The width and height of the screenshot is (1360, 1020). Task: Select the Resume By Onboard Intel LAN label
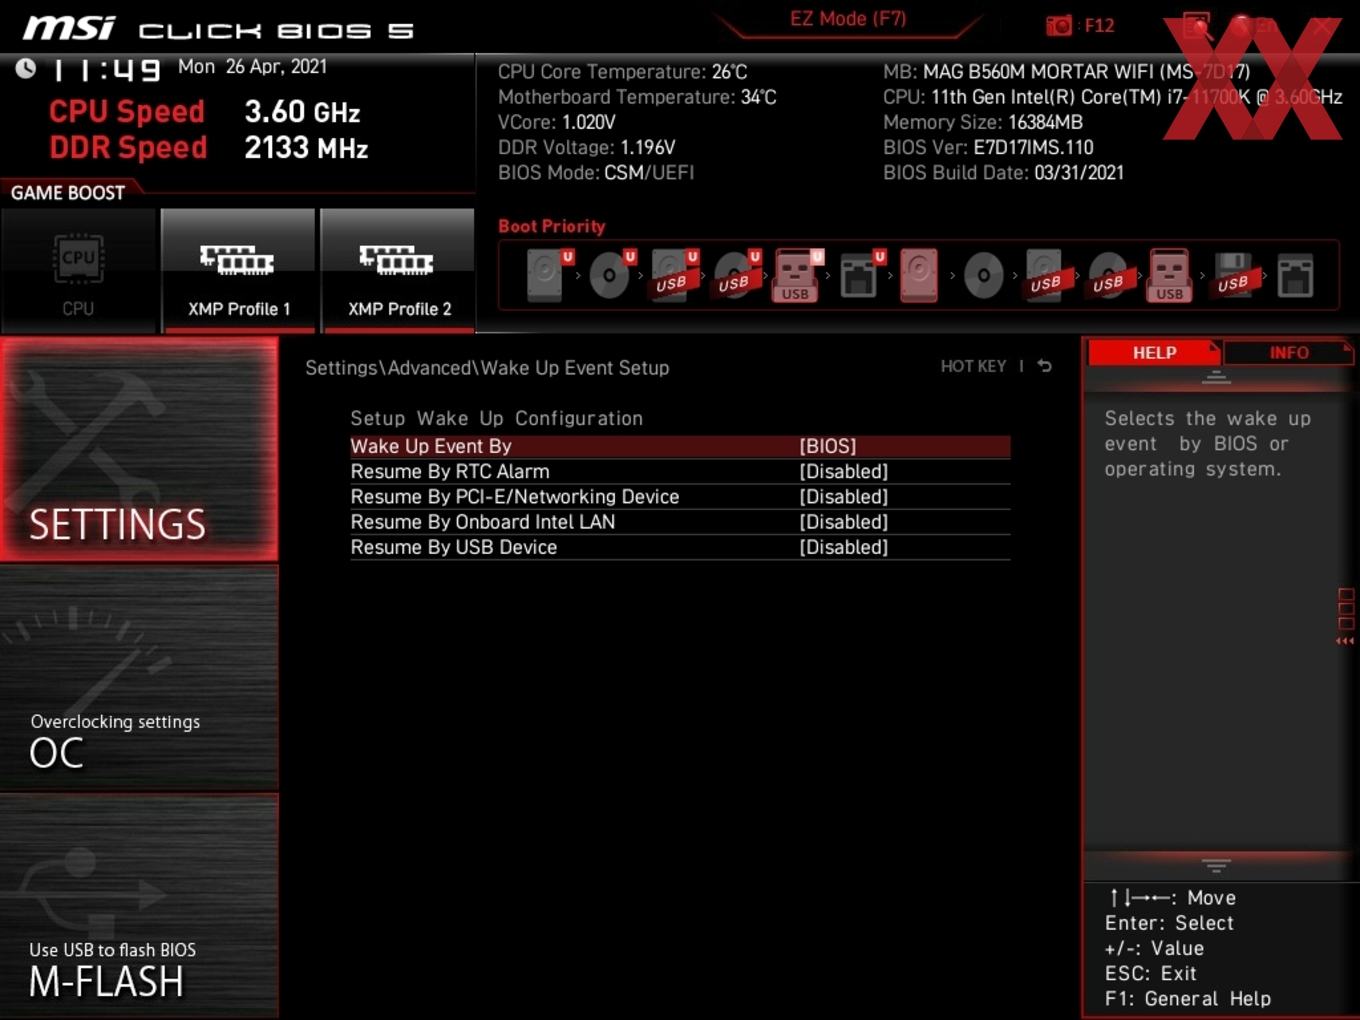483,522
